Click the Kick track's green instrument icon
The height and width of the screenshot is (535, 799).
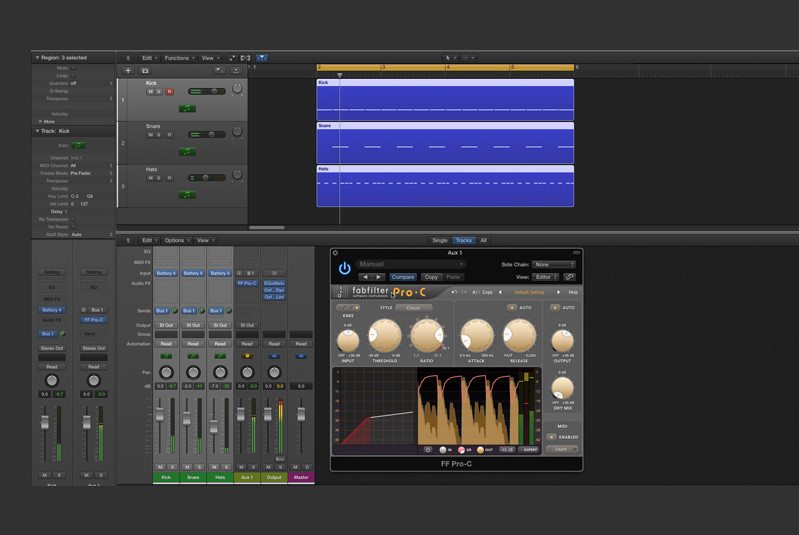[x=187, y=108]
